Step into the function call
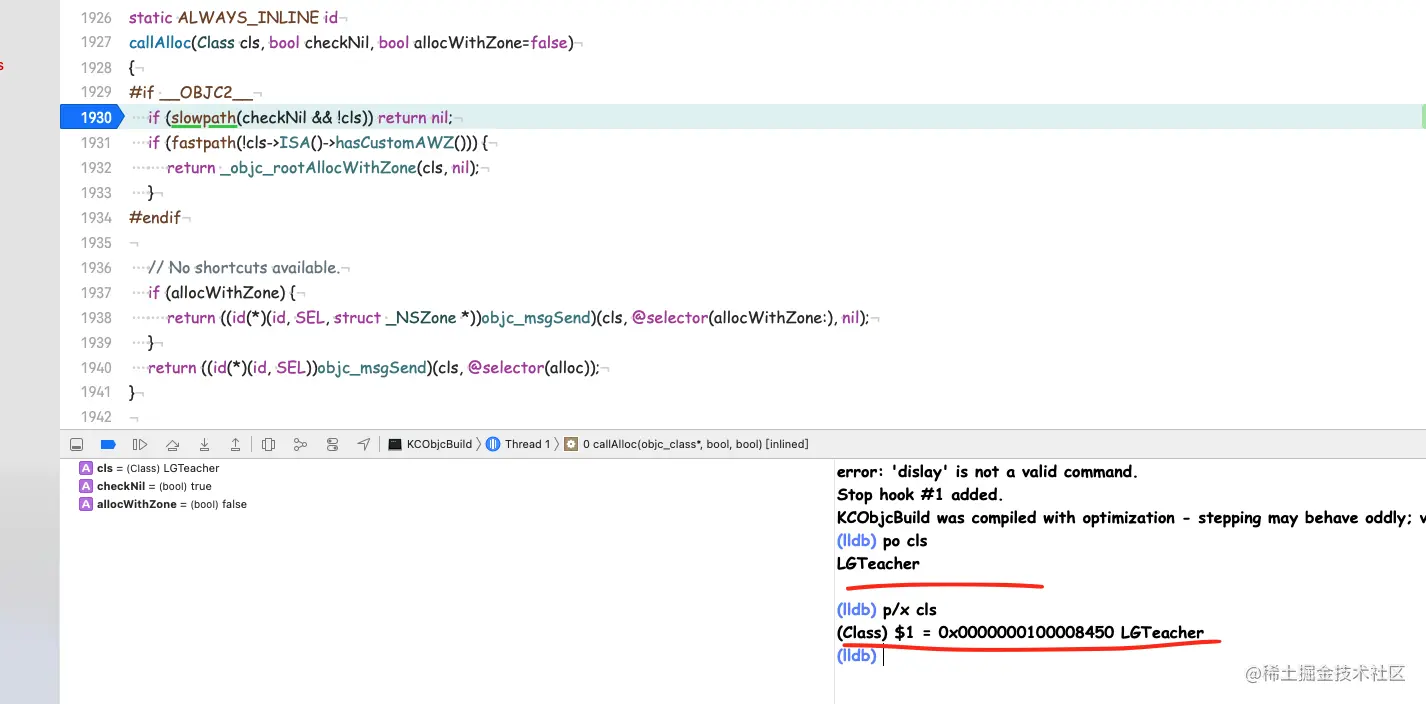The height and width of the screenshot is (704, 1426). click(x=204, y=444)
